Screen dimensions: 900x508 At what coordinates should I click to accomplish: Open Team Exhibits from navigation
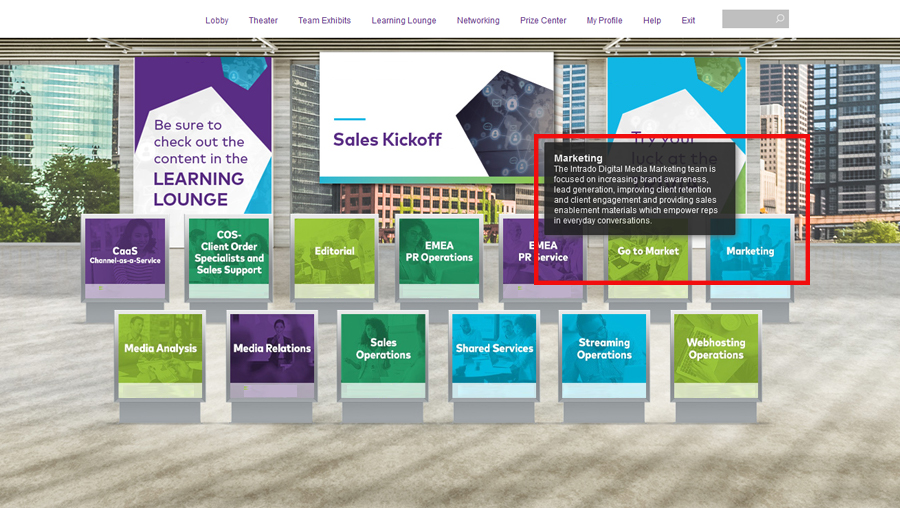[x=324, y=20]
